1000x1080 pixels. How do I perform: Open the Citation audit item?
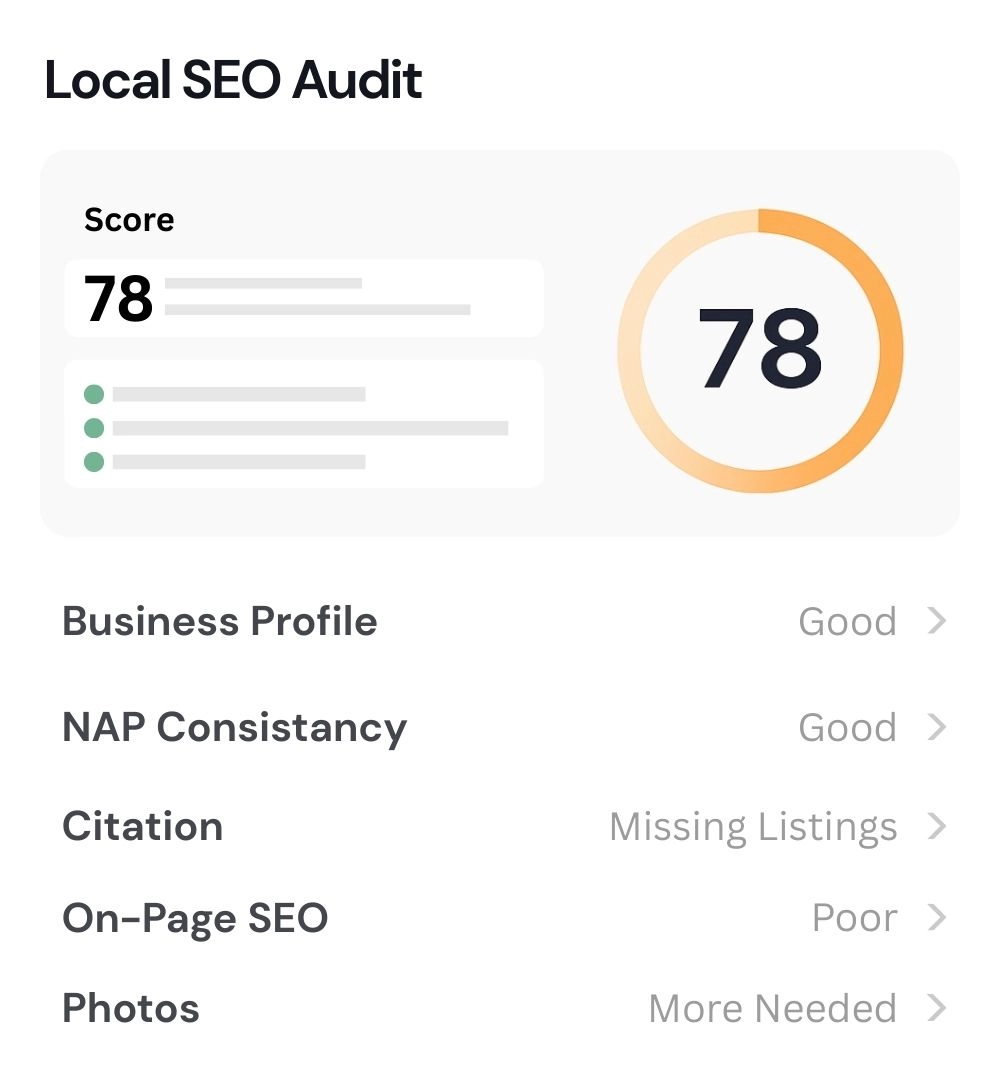pos(142,827)
